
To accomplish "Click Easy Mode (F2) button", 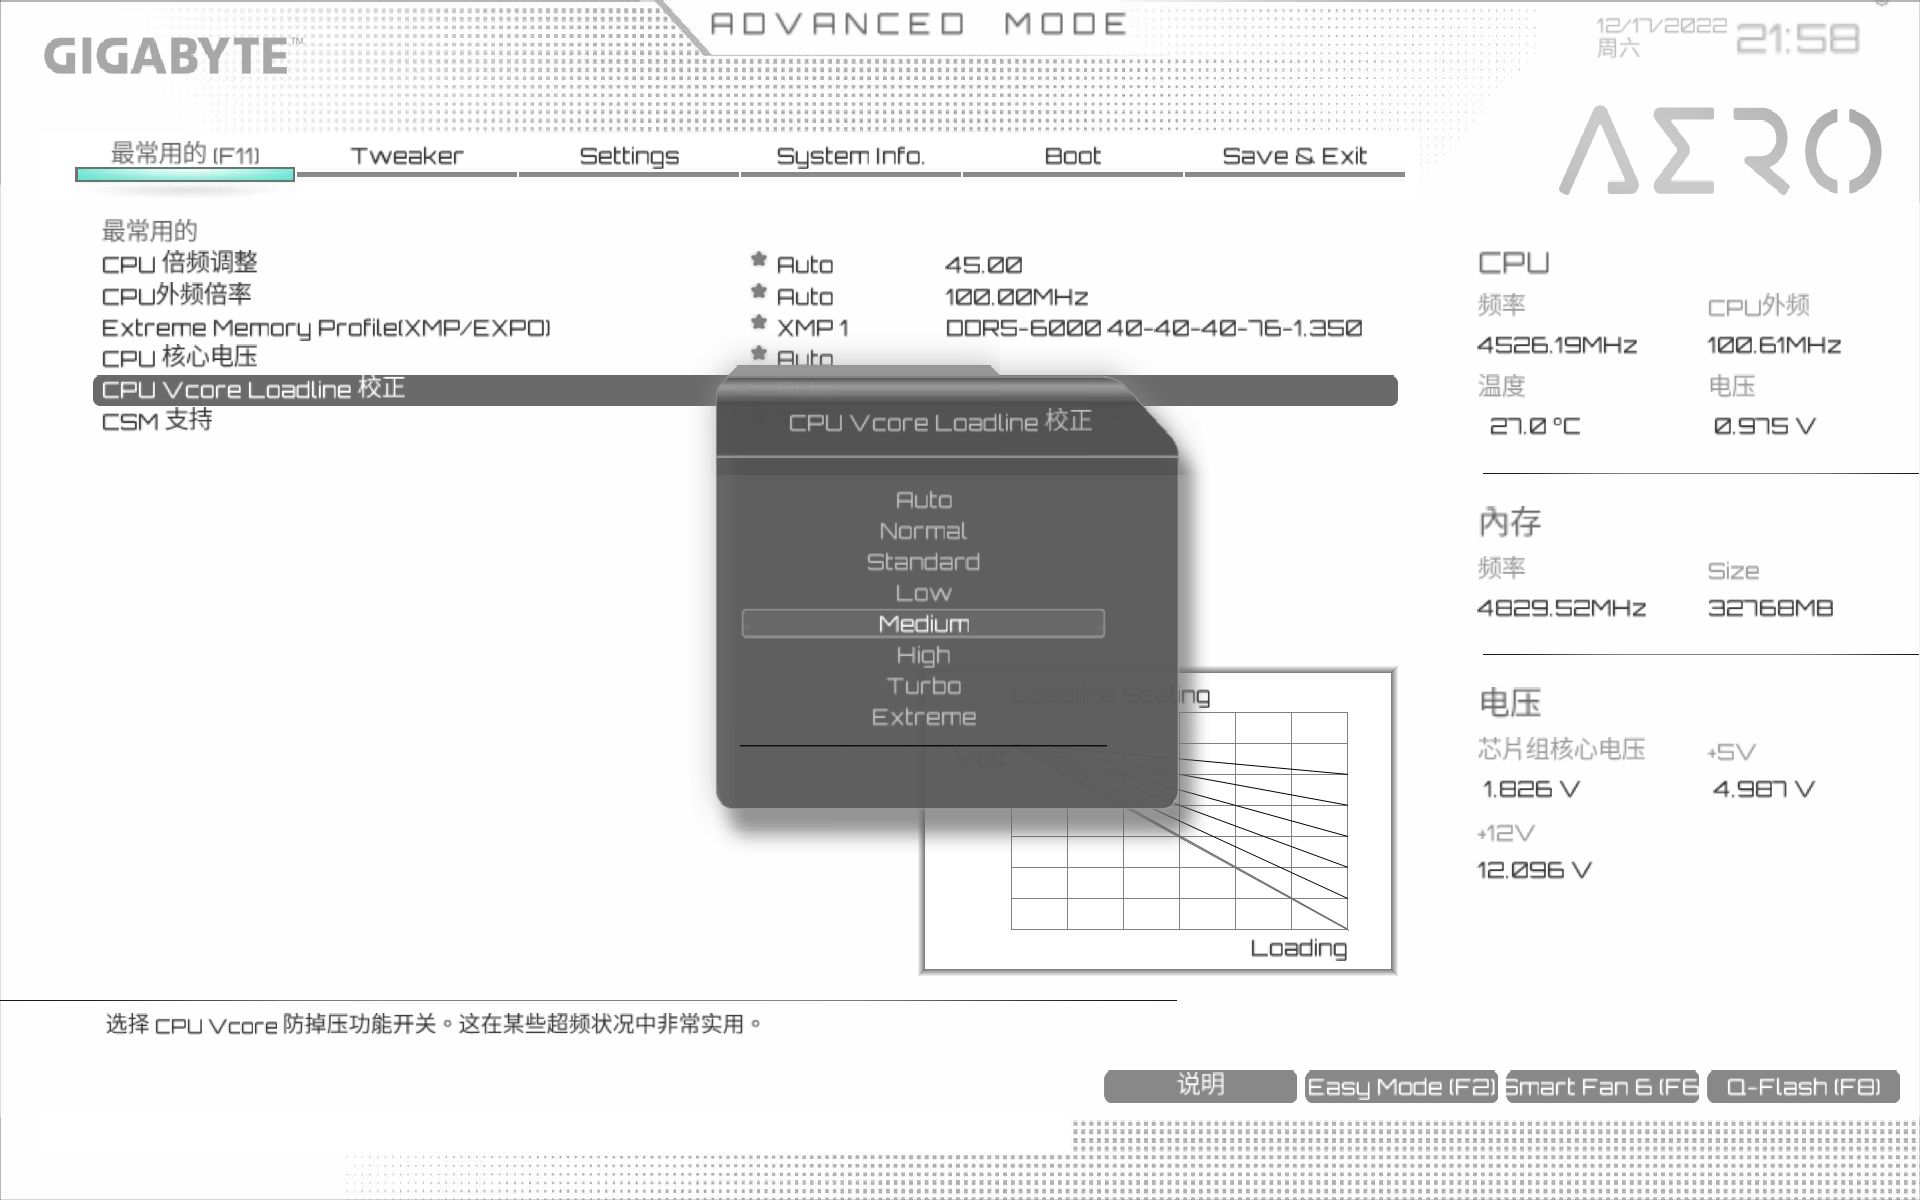I will [1400, 1087].
